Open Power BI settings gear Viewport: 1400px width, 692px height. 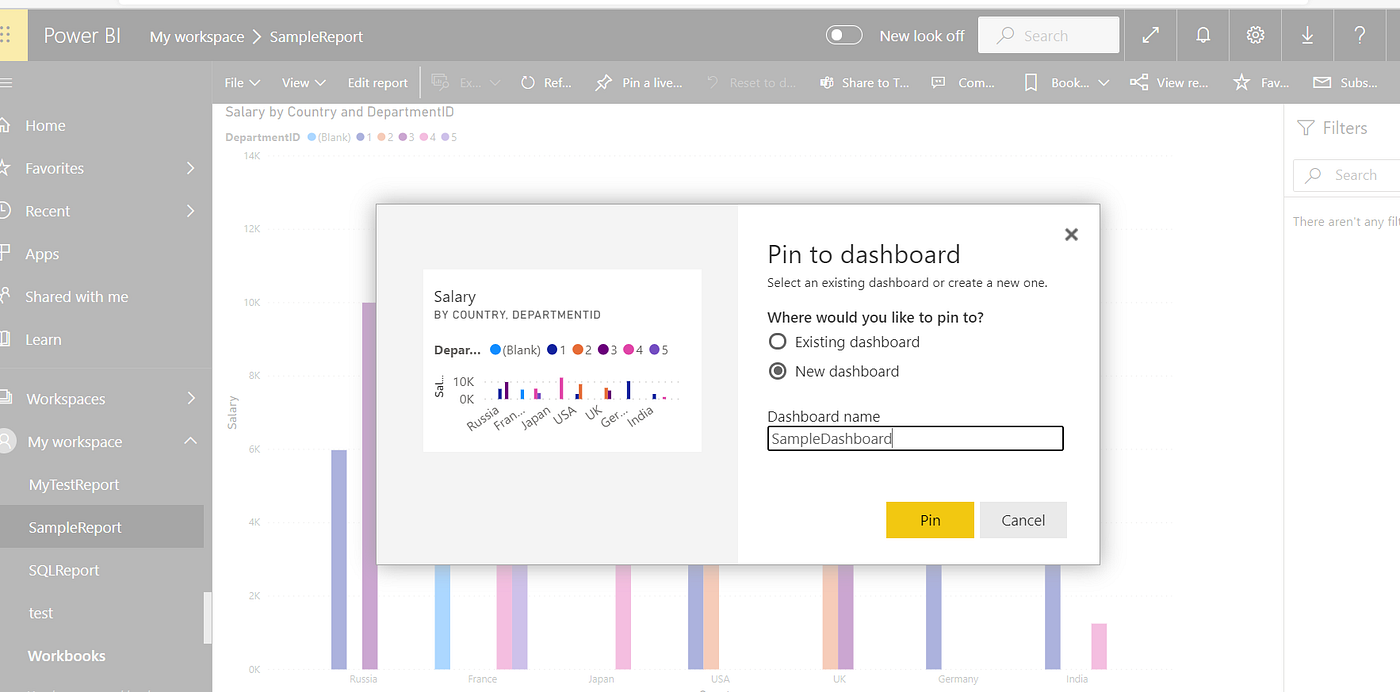(x=1255, y=35)
